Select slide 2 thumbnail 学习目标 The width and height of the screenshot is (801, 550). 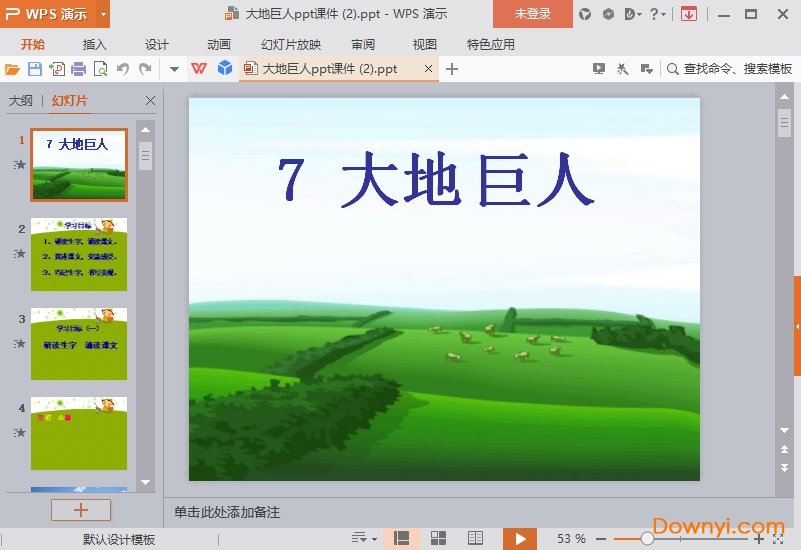point(79,254)
